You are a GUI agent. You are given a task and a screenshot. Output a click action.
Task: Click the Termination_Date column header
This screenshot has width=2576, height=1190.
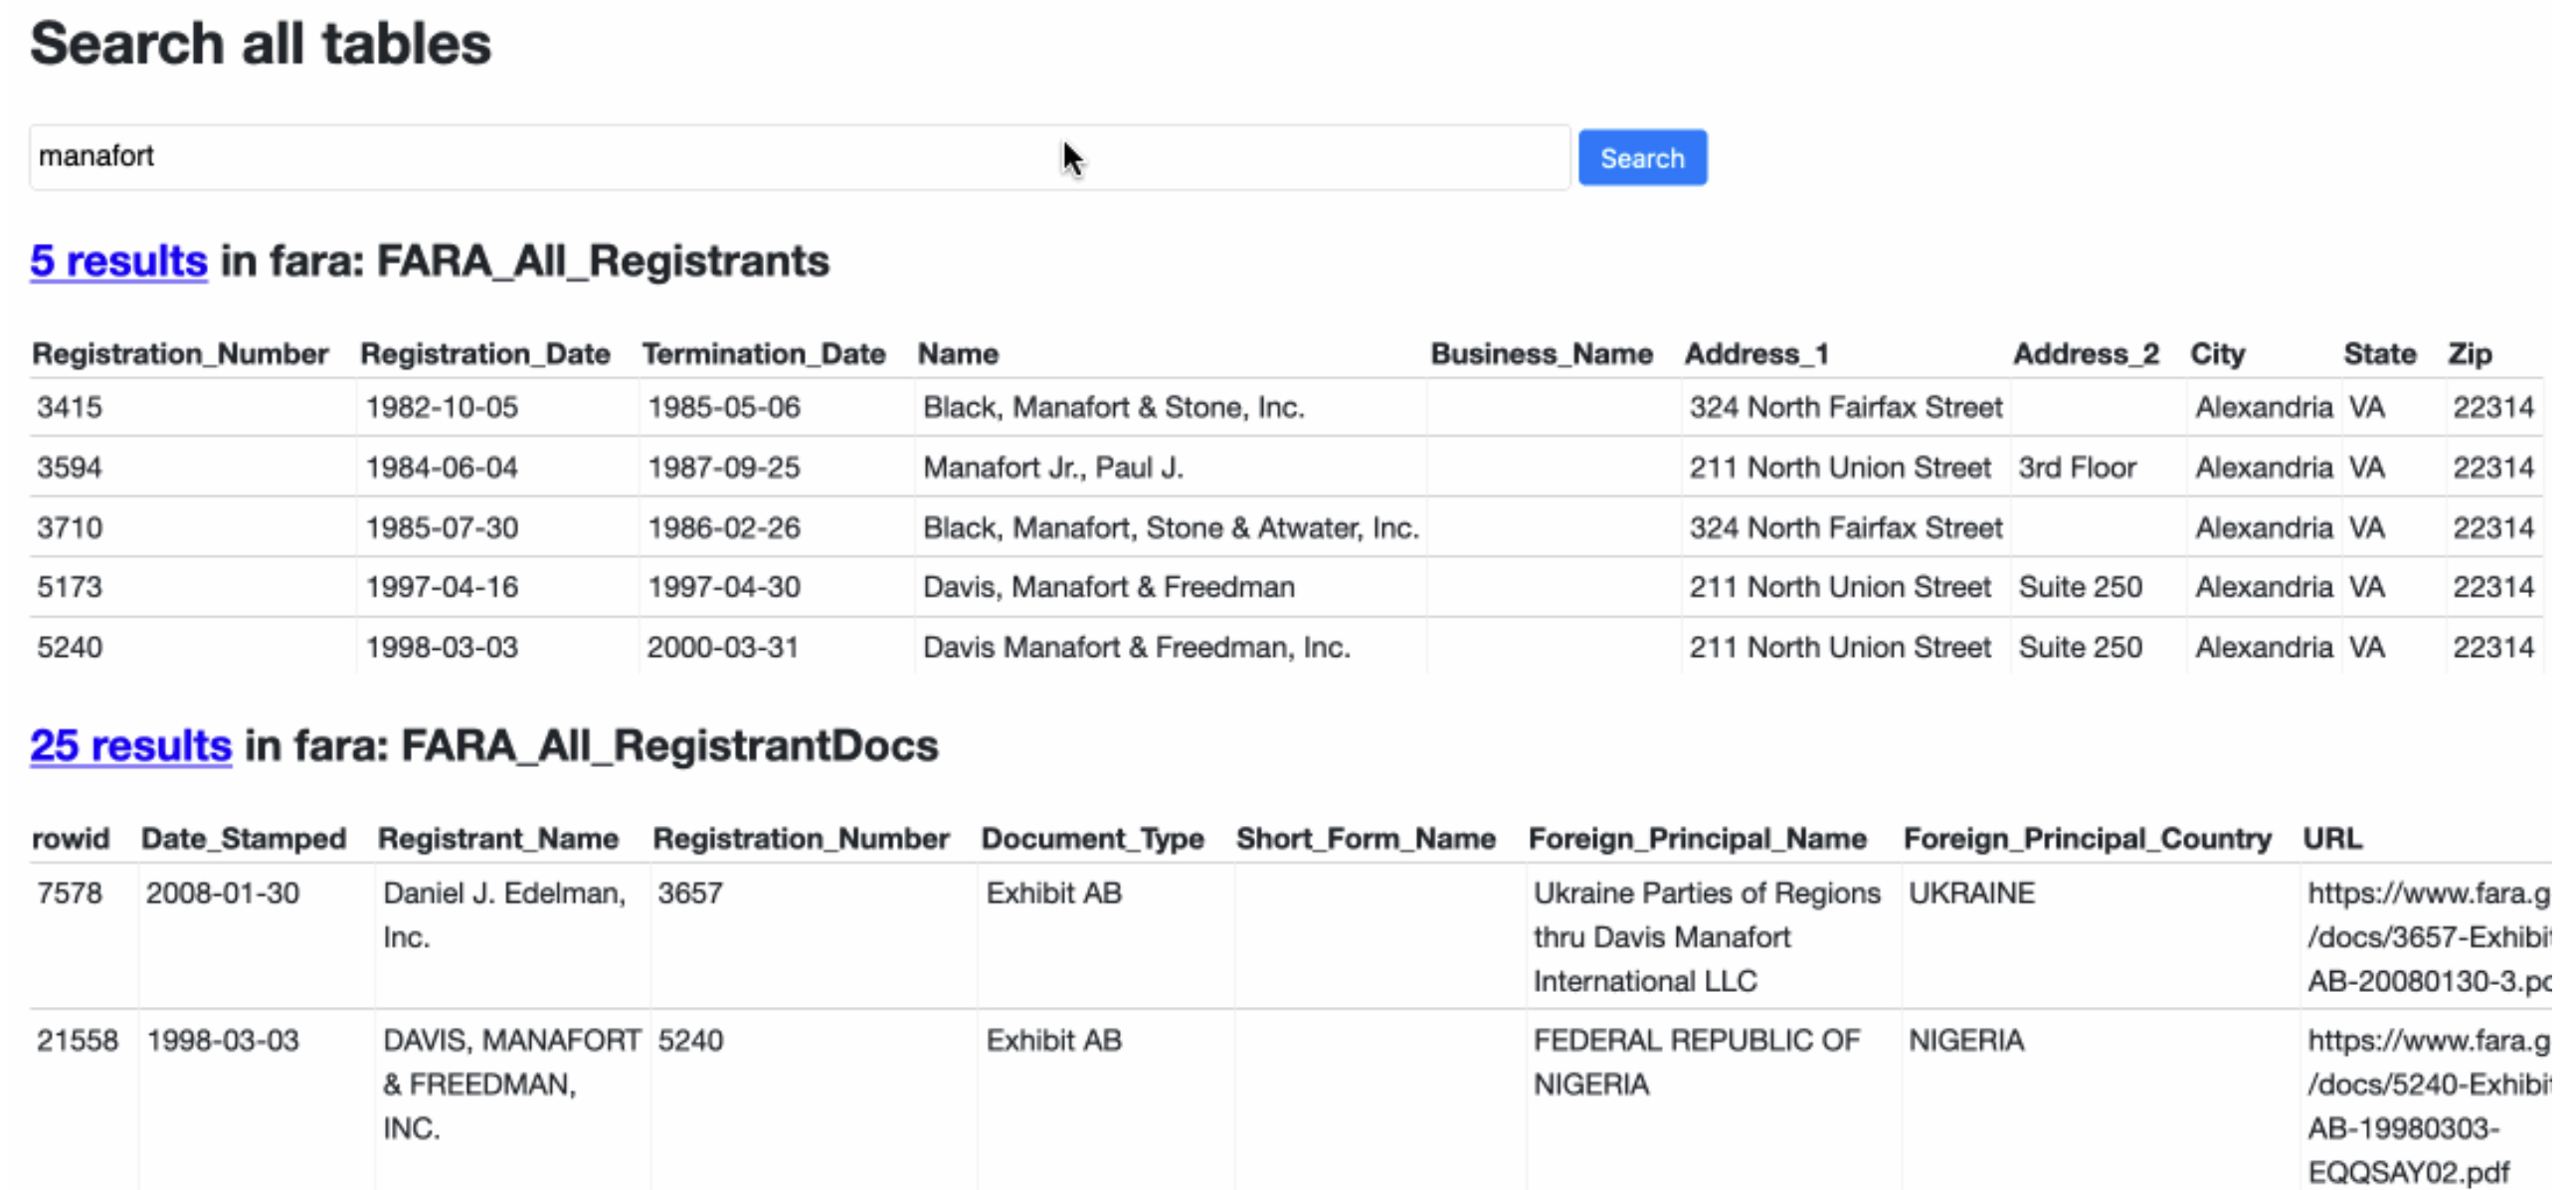[x=763, y=354]
